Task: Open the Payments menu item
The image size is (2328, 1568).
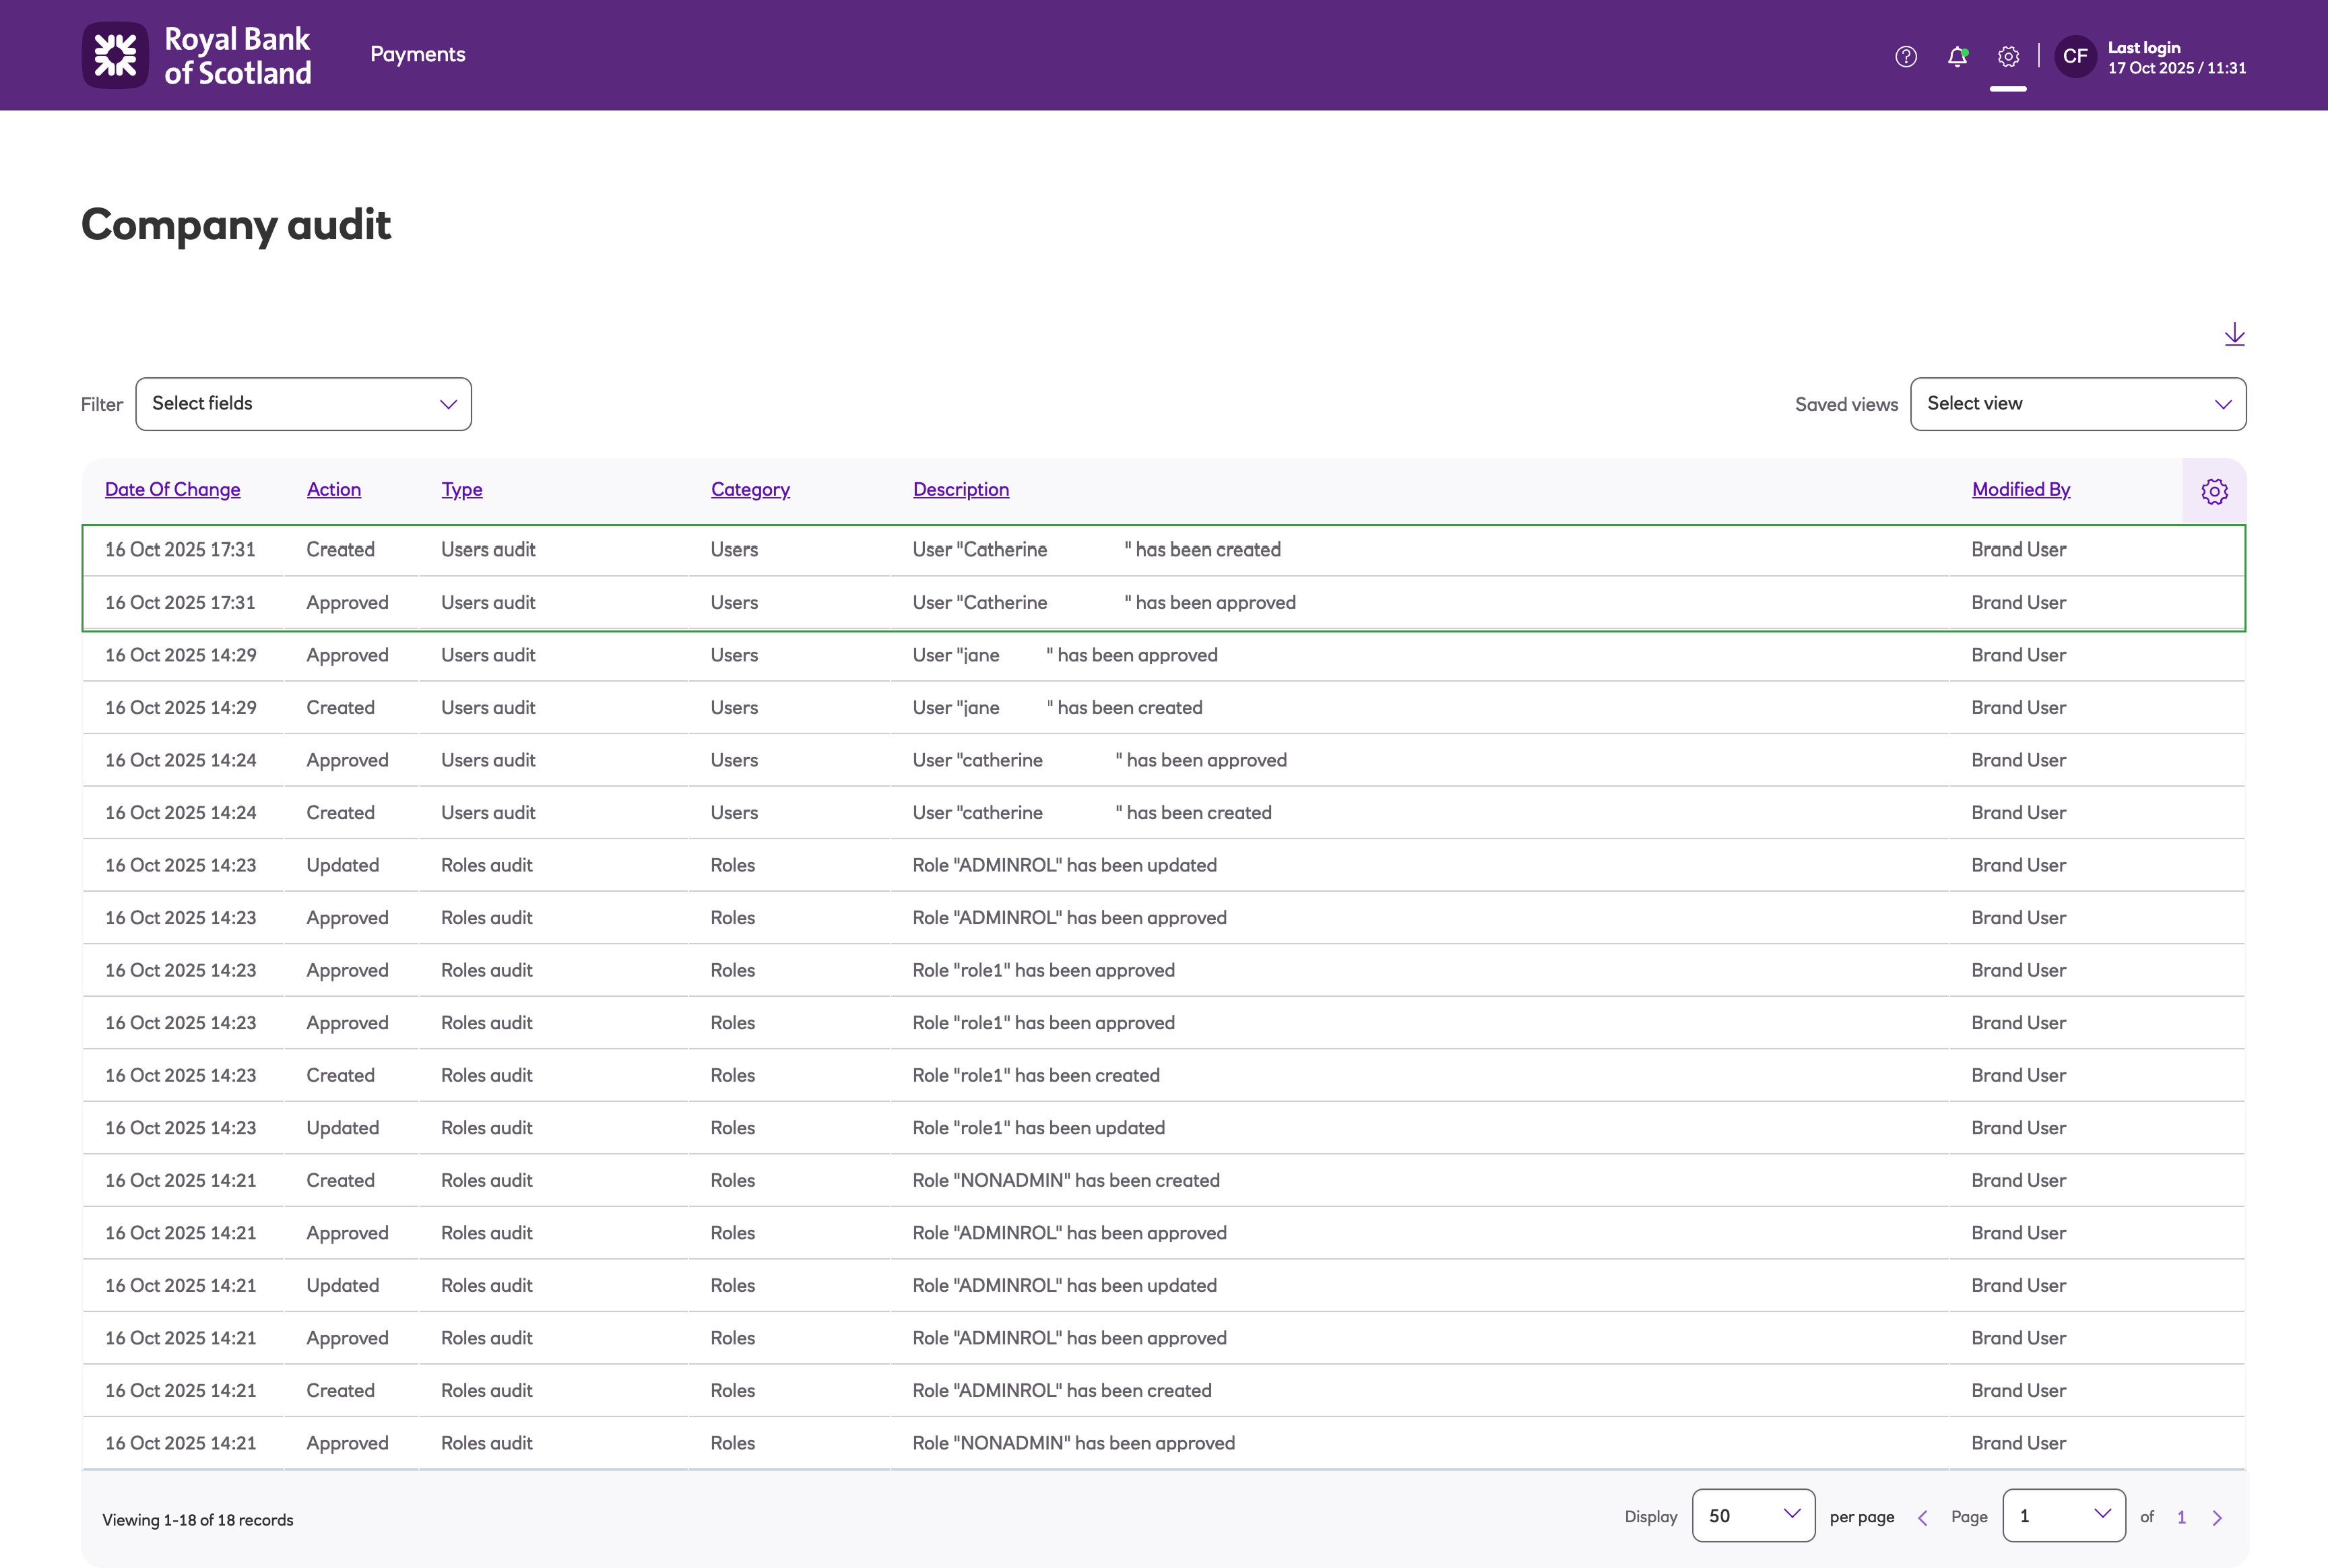Action: (417, 54)
